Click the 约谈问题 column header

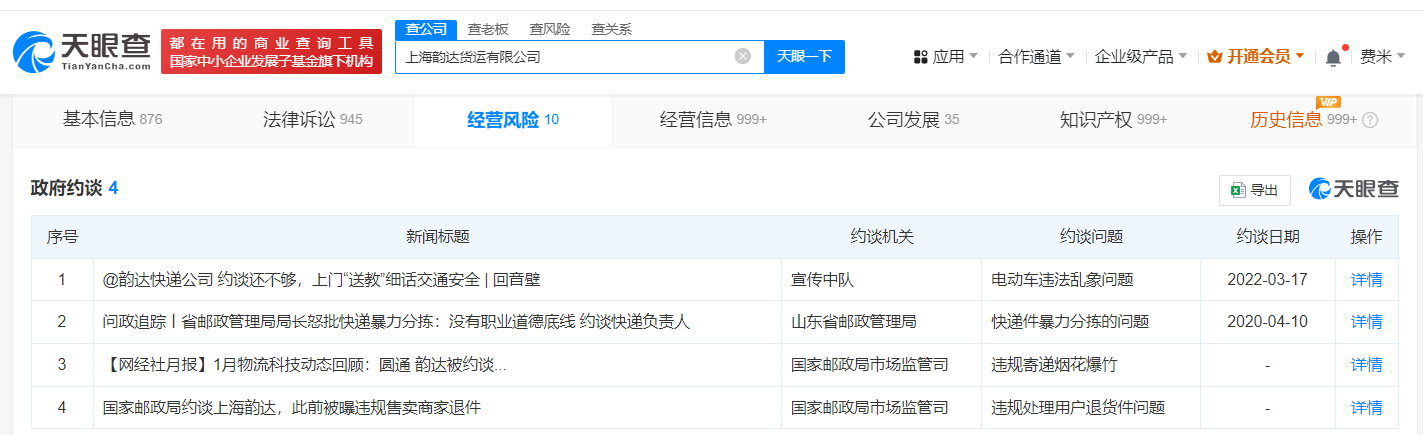[1091, 237]
